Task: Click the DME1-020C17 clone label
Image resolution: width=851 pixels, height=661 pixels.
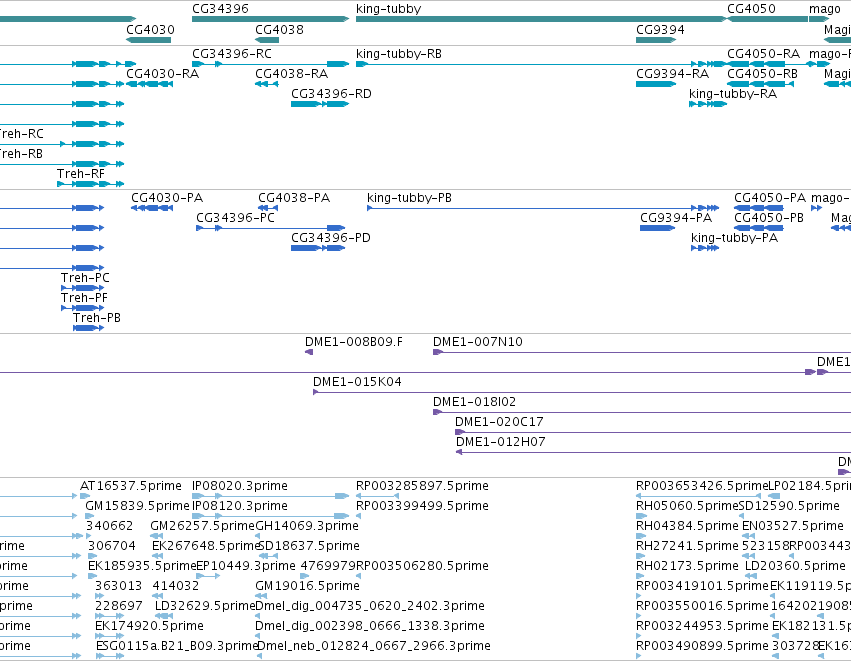Action: coord(499,422)
